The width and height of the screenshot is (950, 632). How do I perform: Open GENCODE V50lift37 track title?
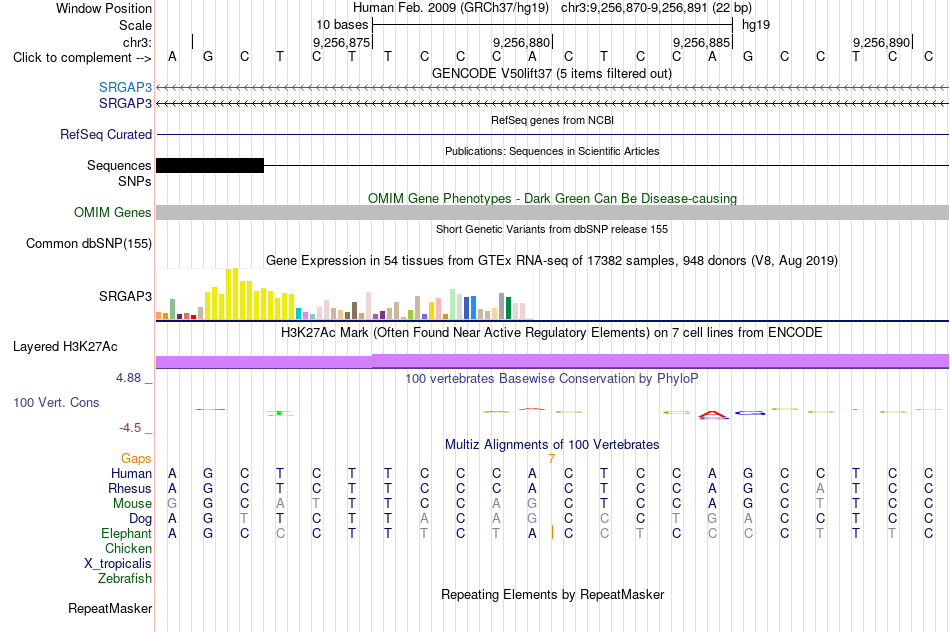click(552, 74)
